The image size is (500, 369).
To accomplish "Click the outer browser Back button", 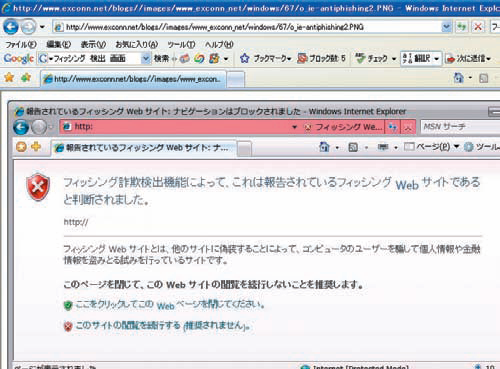I will point(10,27).
